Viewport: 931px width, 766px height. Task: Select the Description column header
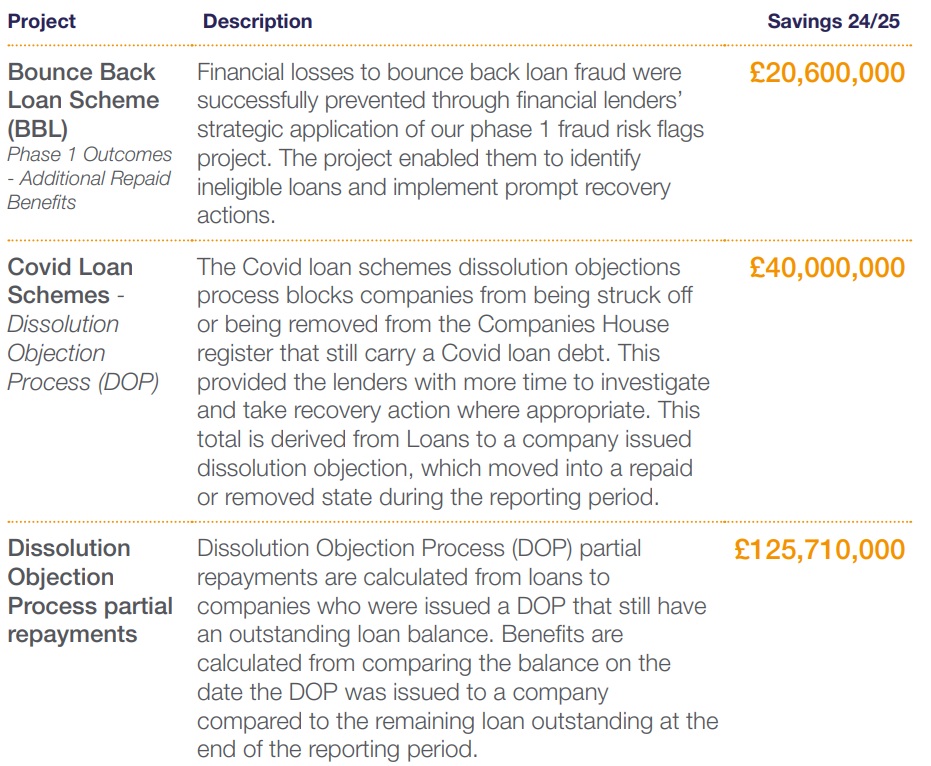pyautogui.click(x=257, y=21)
